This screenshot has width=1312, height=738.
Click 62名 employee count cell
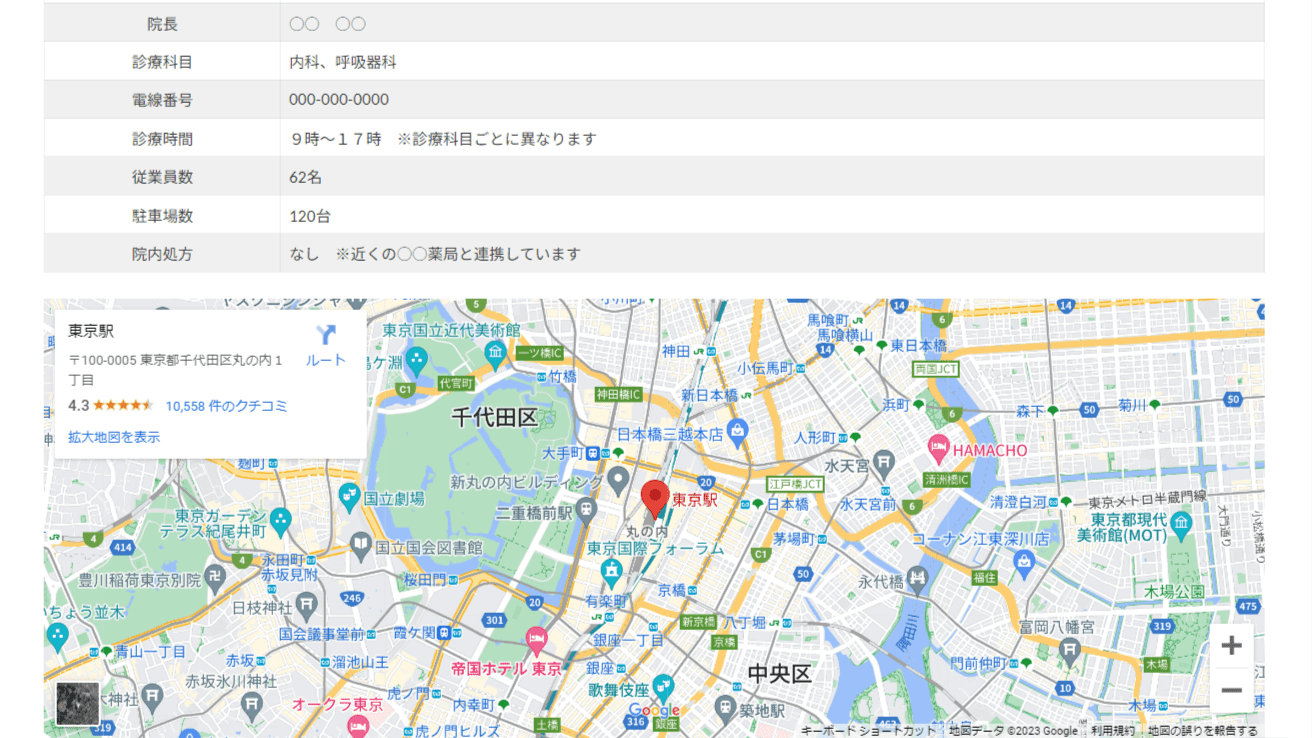click(772, 177)
